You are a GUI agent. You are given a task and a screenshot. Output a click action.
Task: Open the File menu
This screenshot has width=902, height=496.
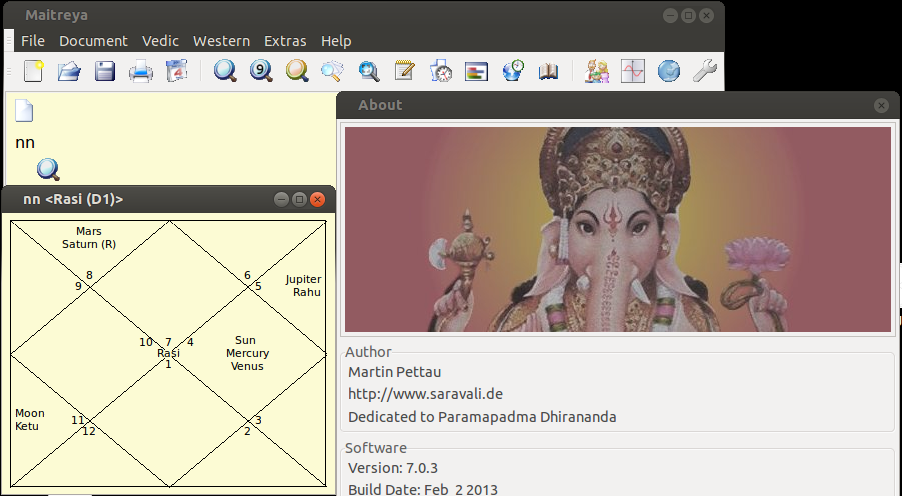(33, 41)
